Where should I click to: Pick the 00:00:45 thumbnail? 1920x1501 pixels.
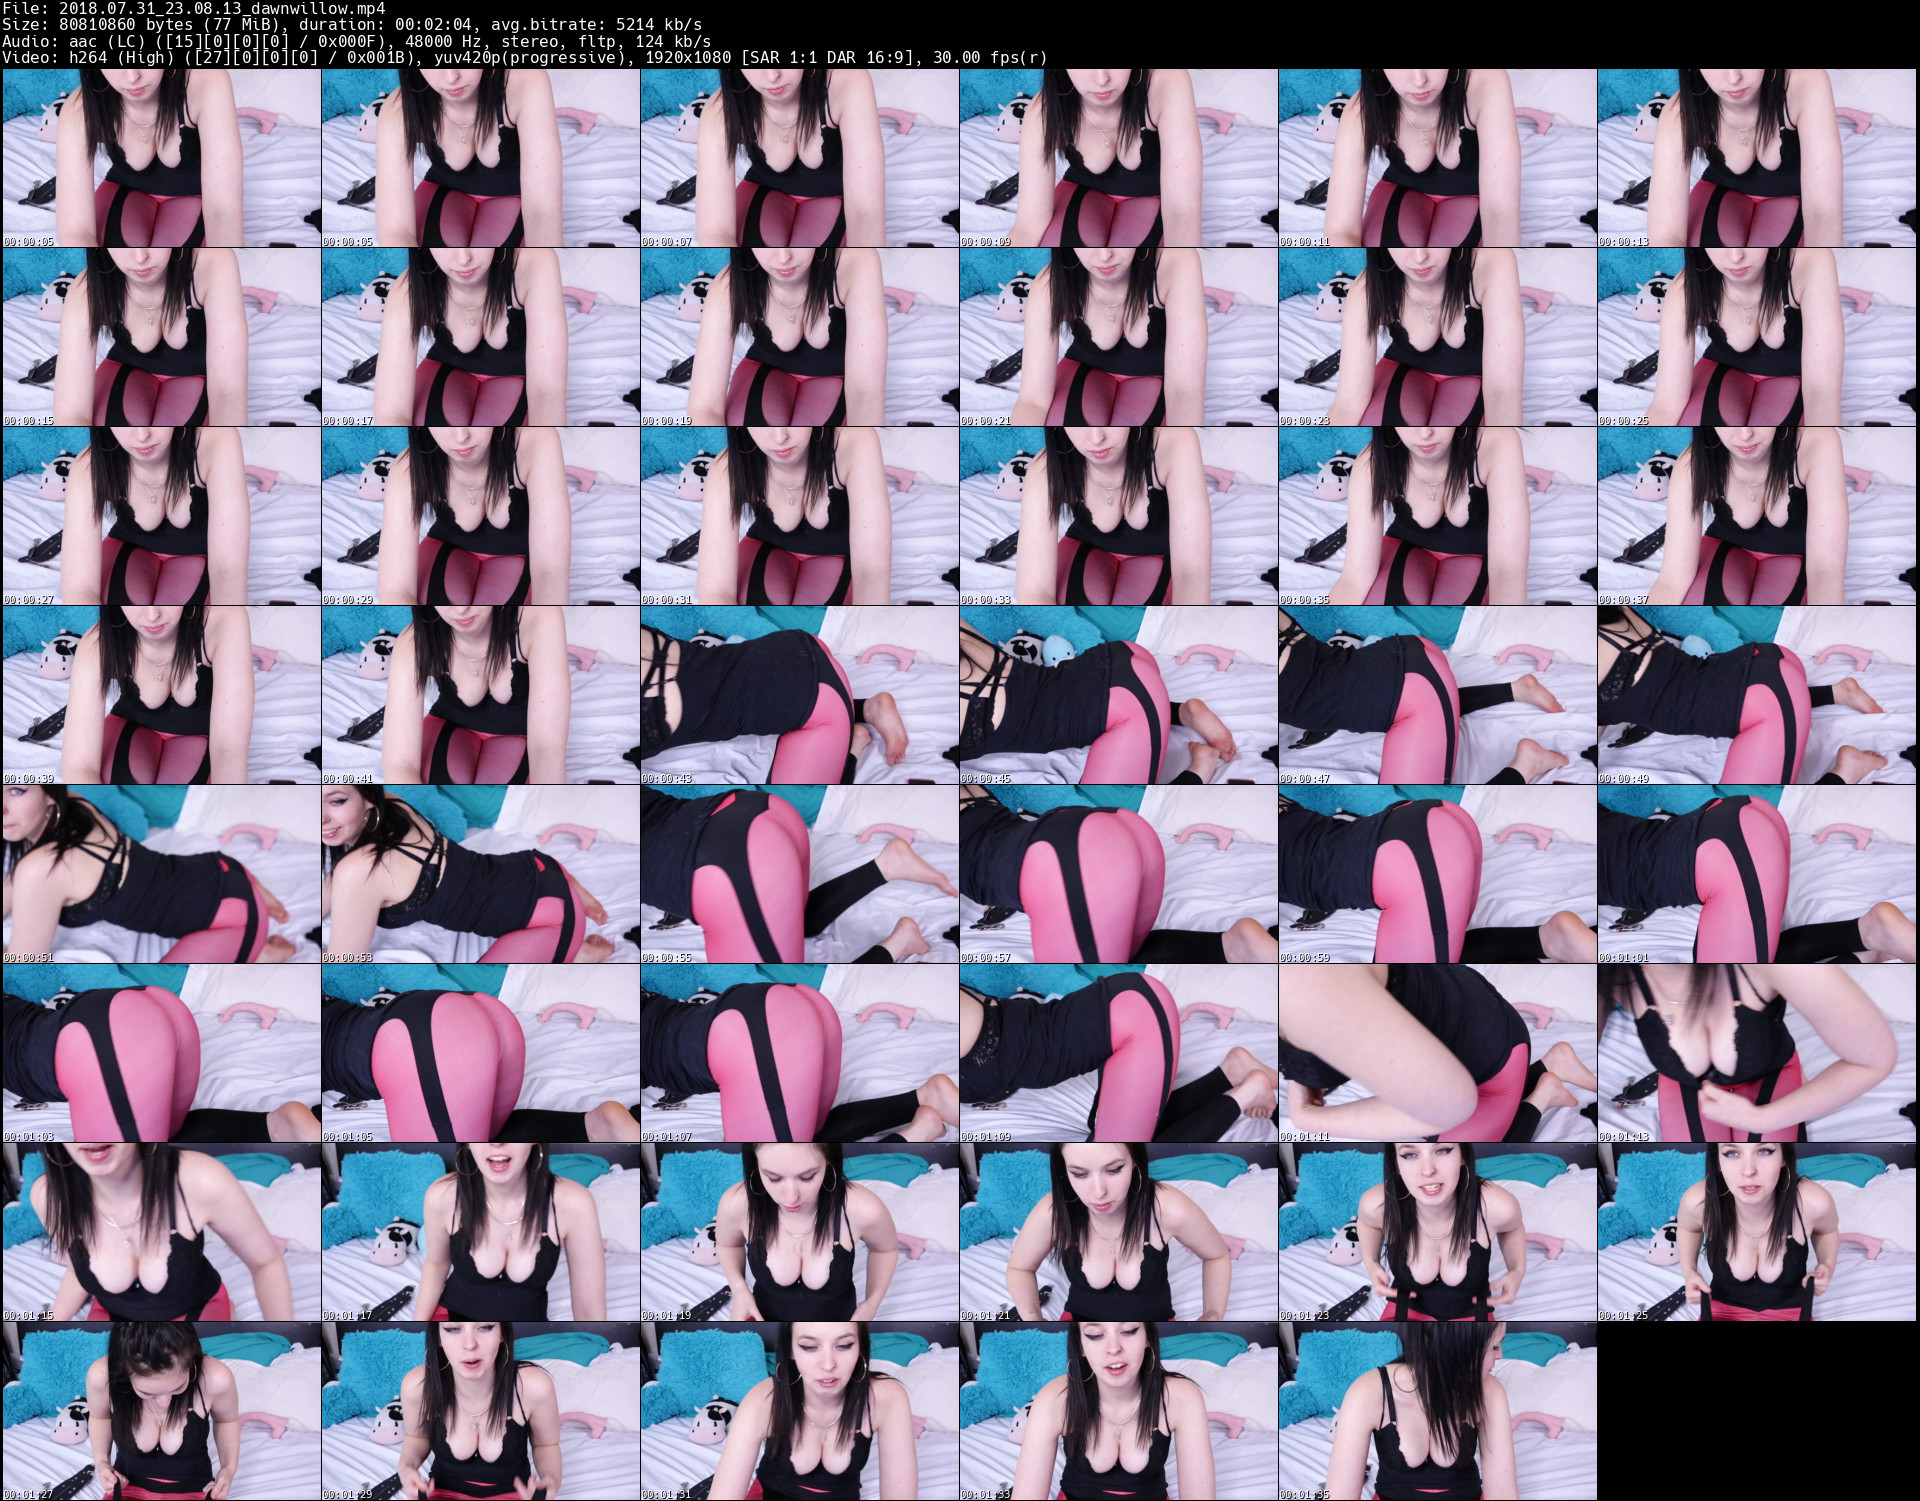[x=1118, y=695]
